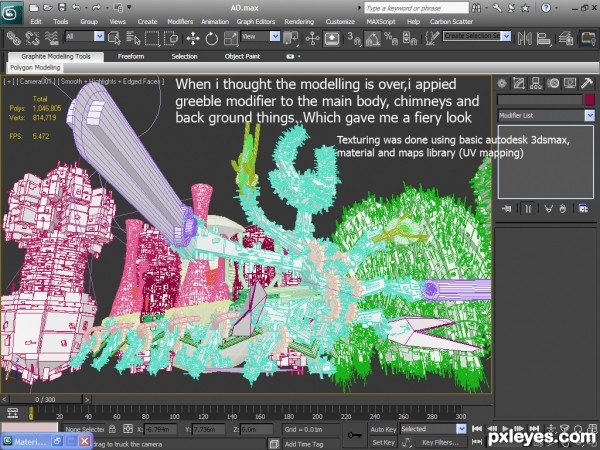600x450 pixels.
Task: Open the Modify command panel tab
Action: 519,83
